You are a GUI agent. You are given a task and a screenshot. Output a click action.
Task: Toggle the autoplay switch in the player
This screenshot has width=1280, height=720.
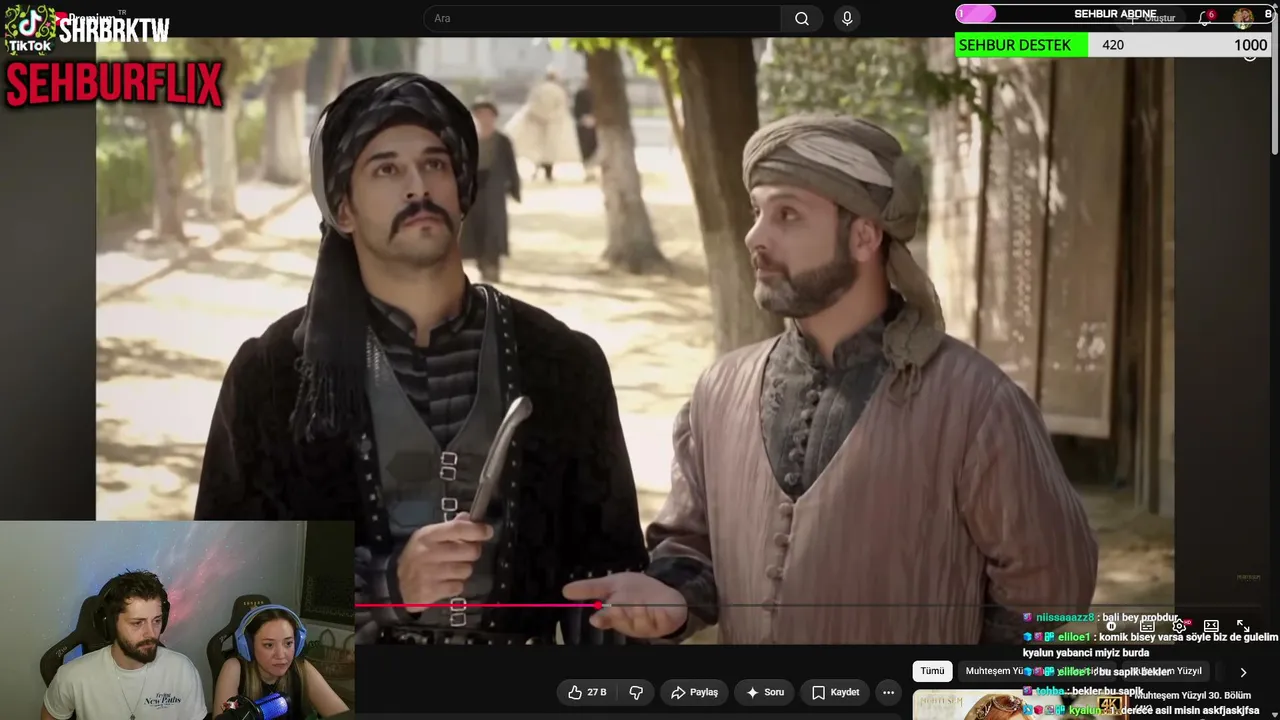point(1112,626)
